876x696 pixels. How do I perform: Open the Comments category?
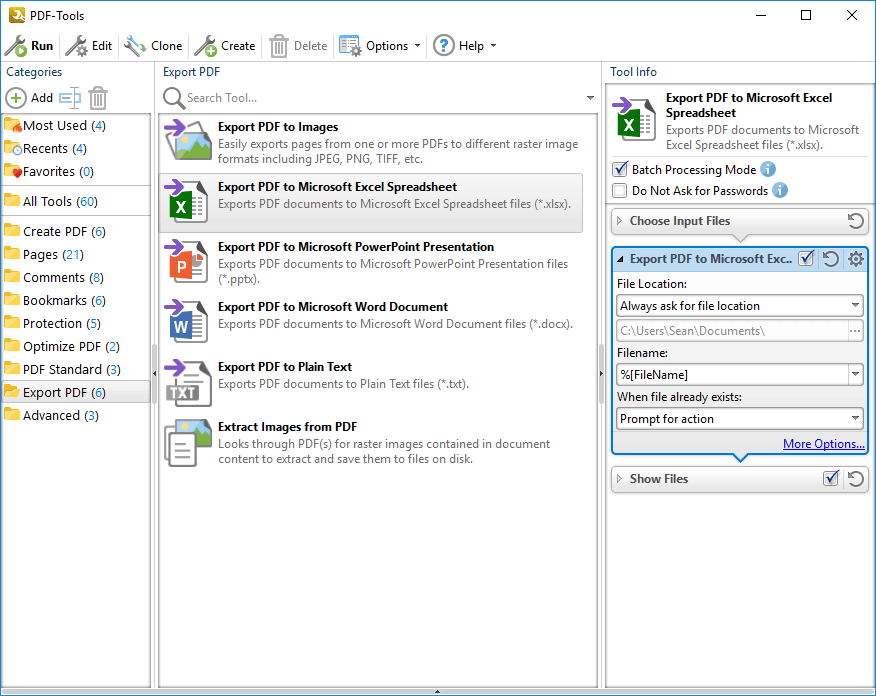pyautogui.click(x=75, y=278)
